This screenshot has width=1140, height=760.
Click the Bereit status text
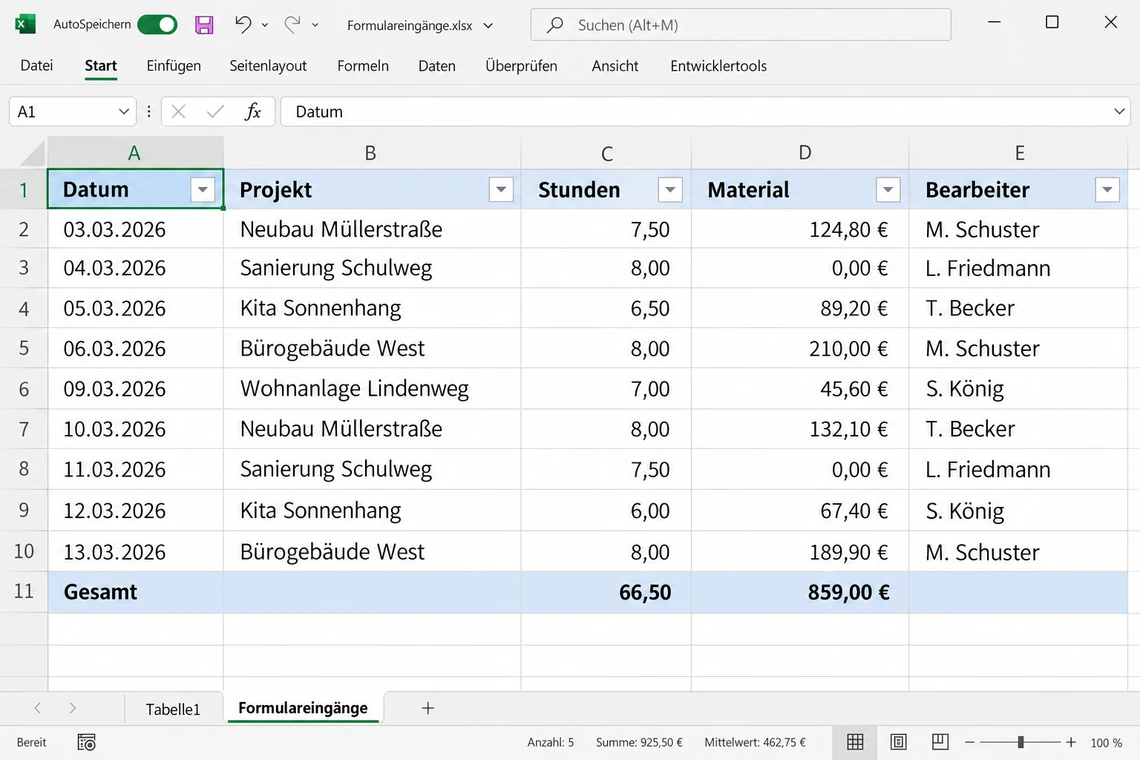(x=31, y=743)
